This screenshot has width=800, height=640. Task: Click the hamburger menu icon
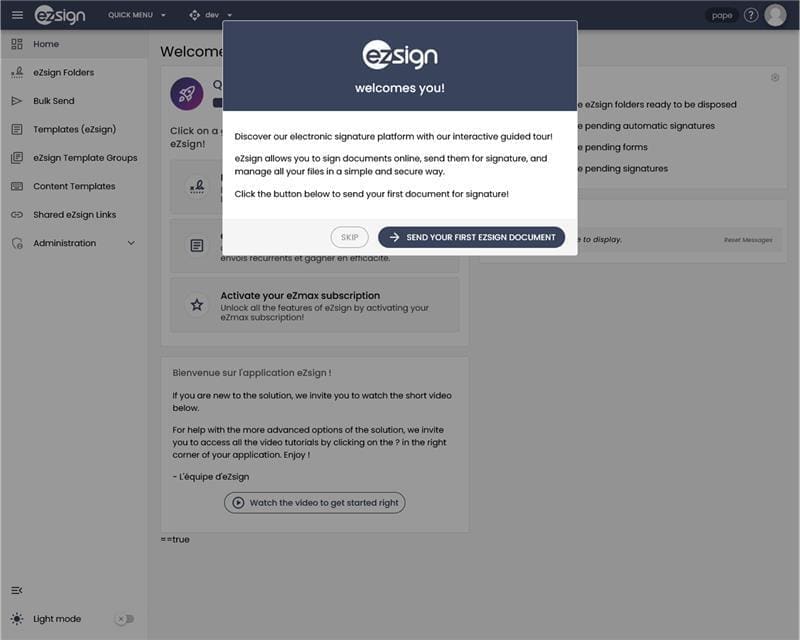coord(17,15)
